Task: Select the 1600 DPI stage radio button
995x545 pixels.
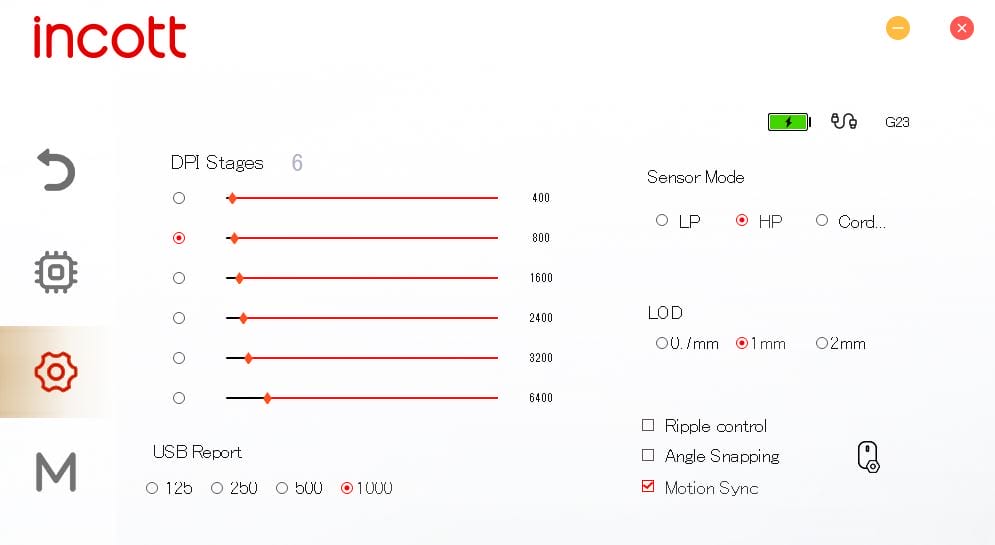Action: click(x=179, y=278)
